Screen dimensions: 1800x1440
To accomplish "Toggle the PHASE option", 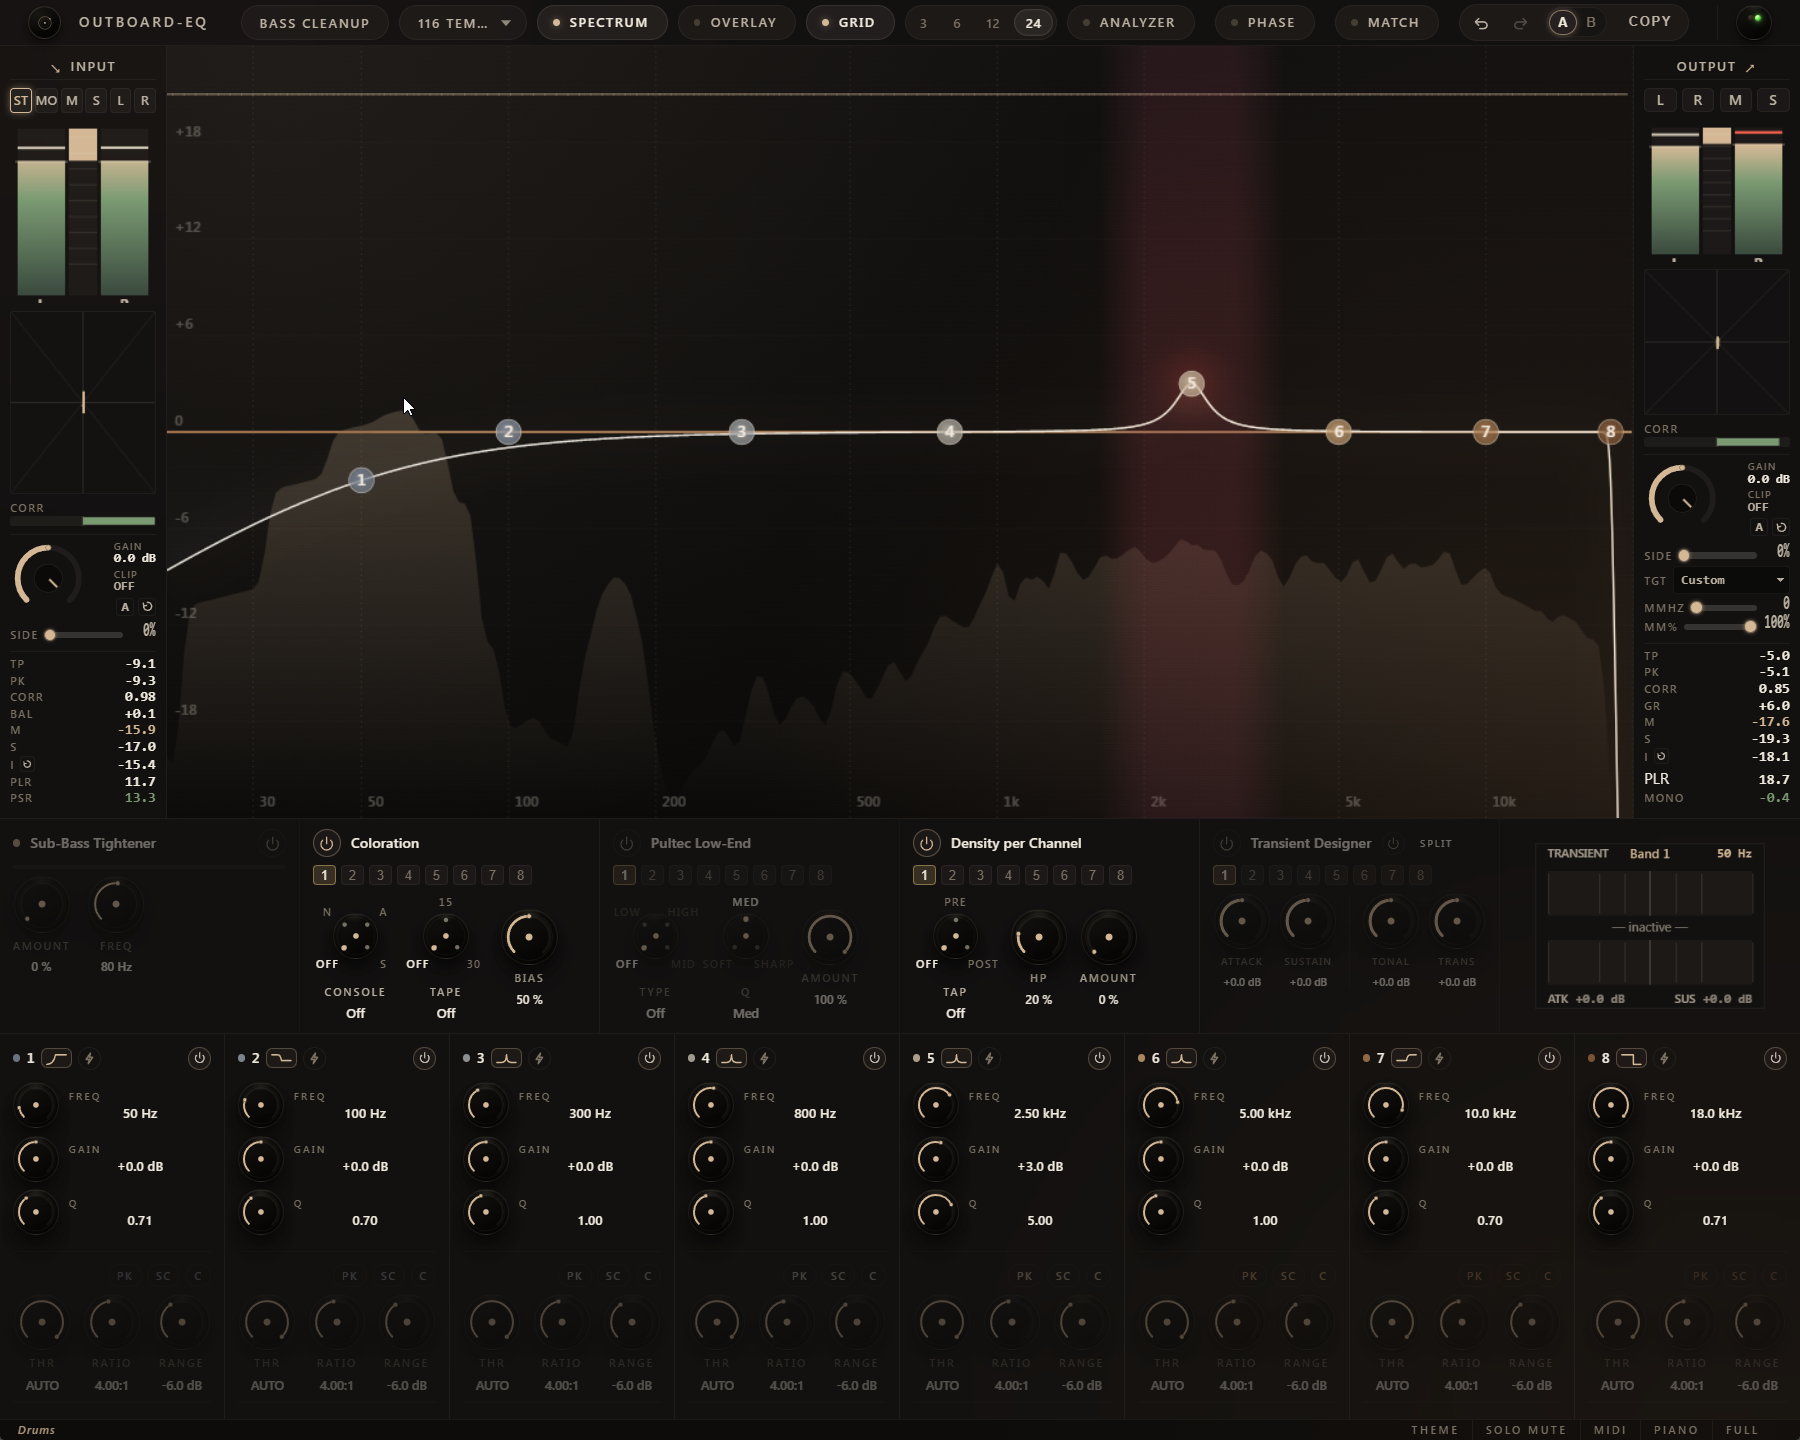I will [1264, 22].
